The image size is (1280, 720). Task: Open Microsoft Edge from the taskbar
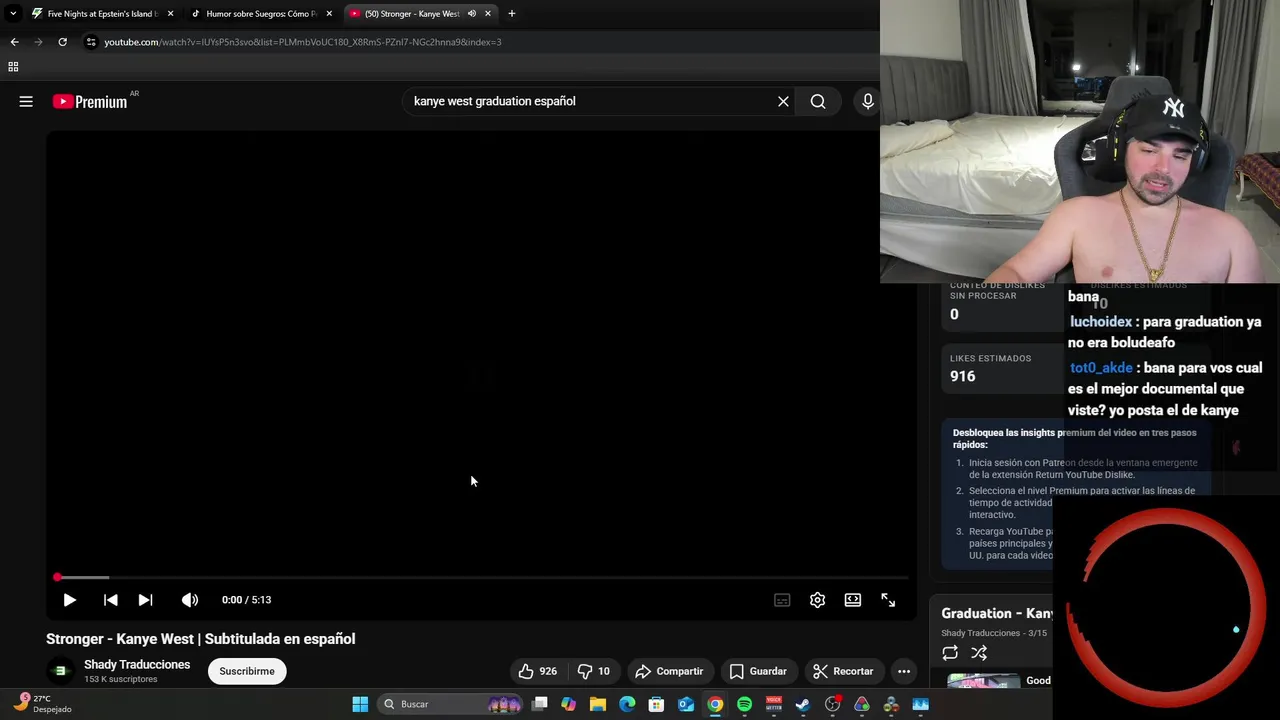(x=627, y=704)
